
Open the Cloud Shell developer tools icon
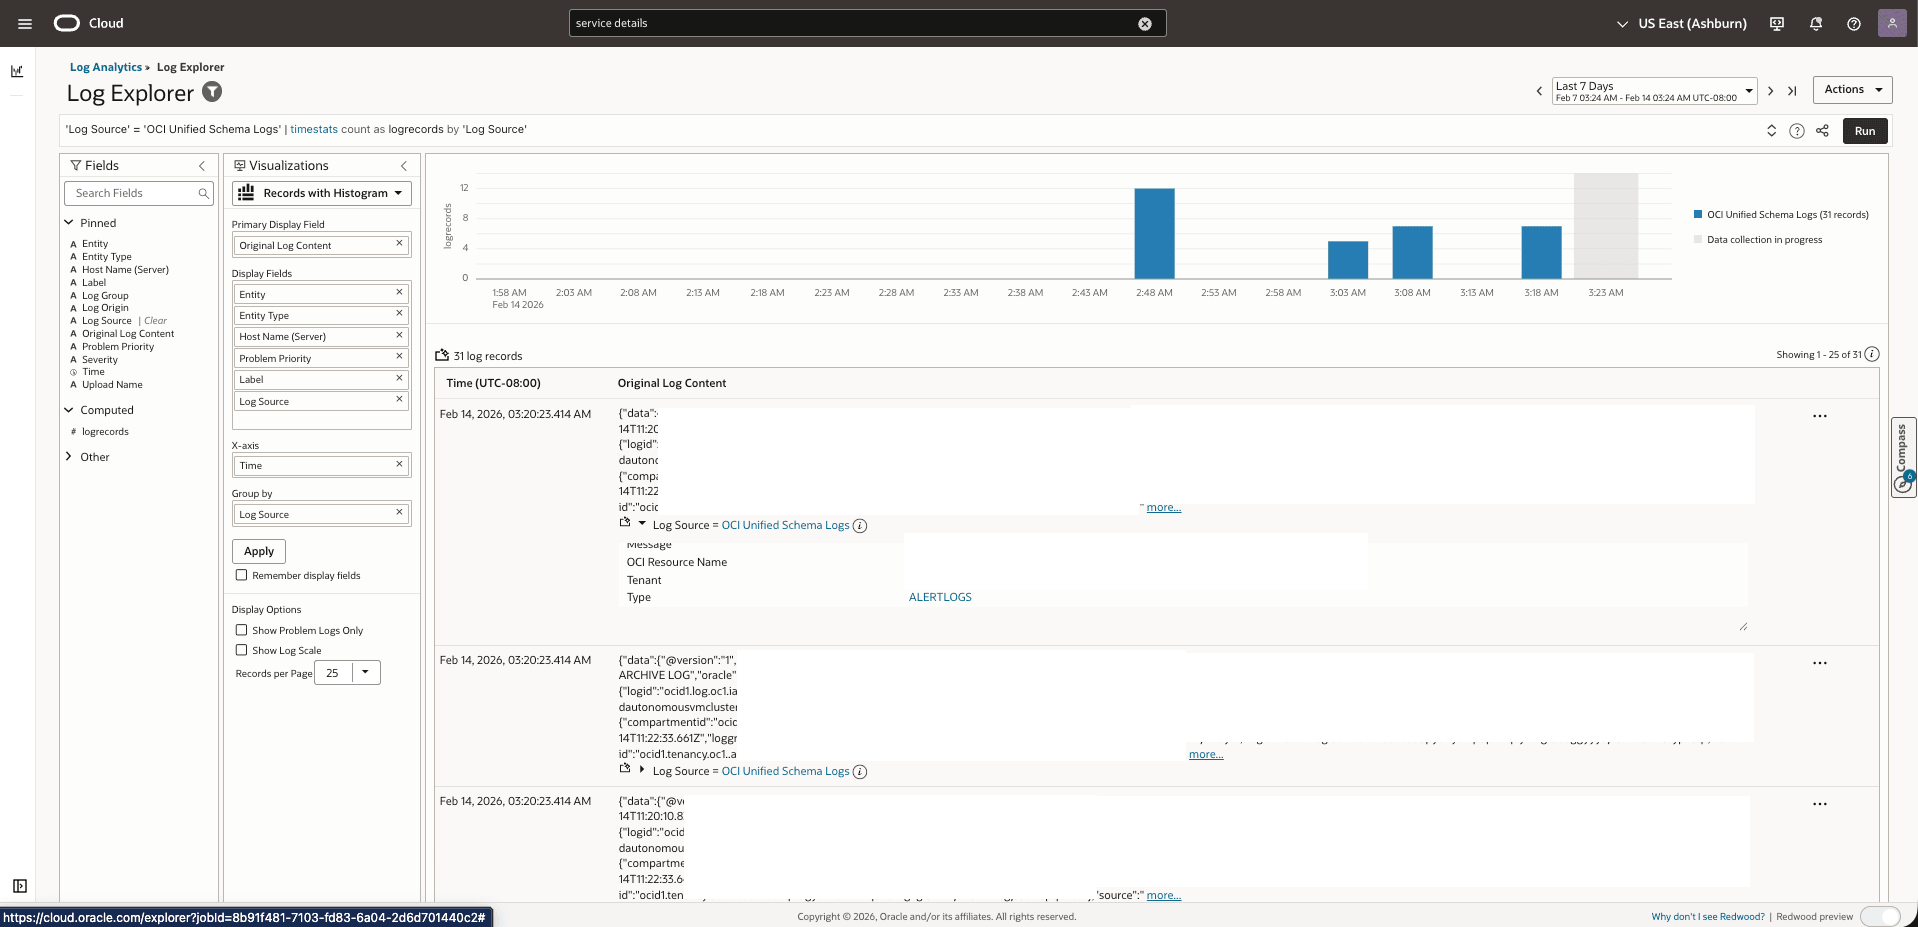point(1777,24)
